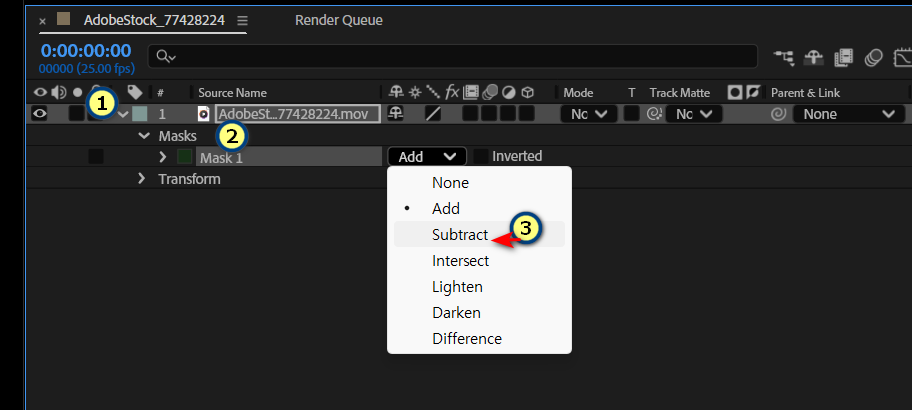This screenshot has height=410, width=912.
Task: Select Add in the mask mode menu
Action: (479, 208)
